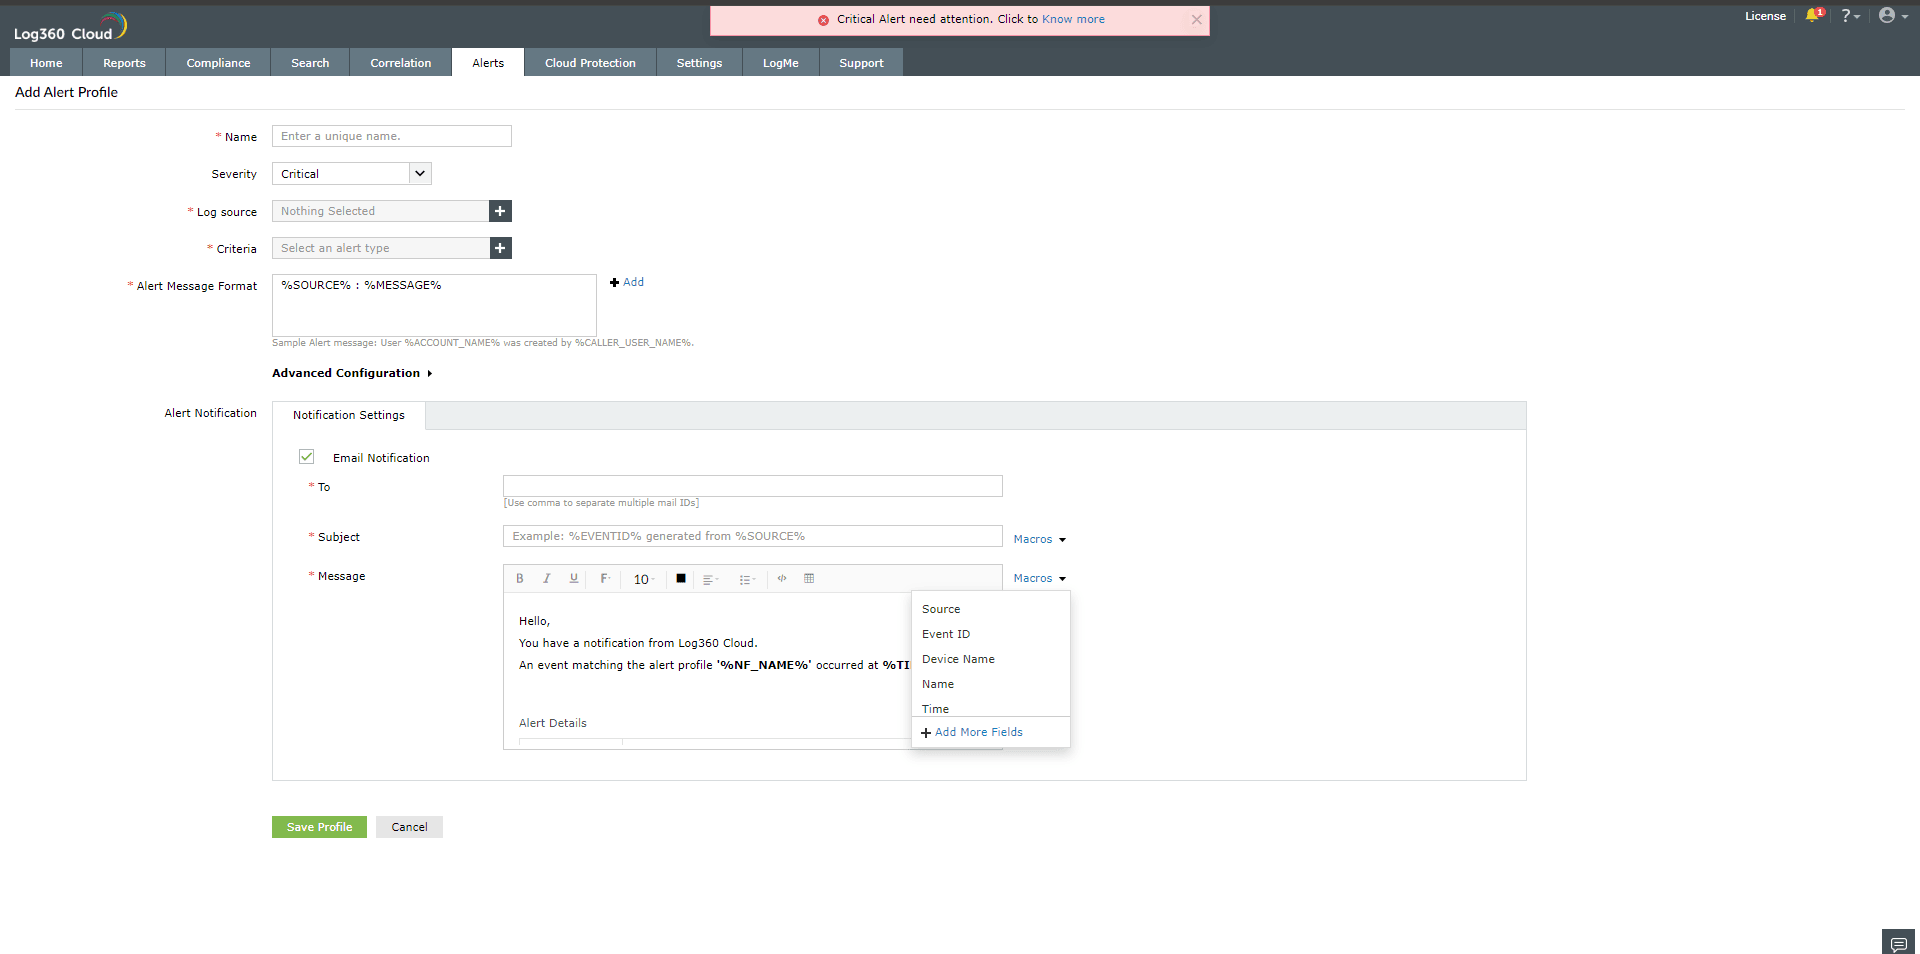The width and height of the screenshot is (1920, 954).
Task: Click the Know more alert link
Action: [1073, 19]
